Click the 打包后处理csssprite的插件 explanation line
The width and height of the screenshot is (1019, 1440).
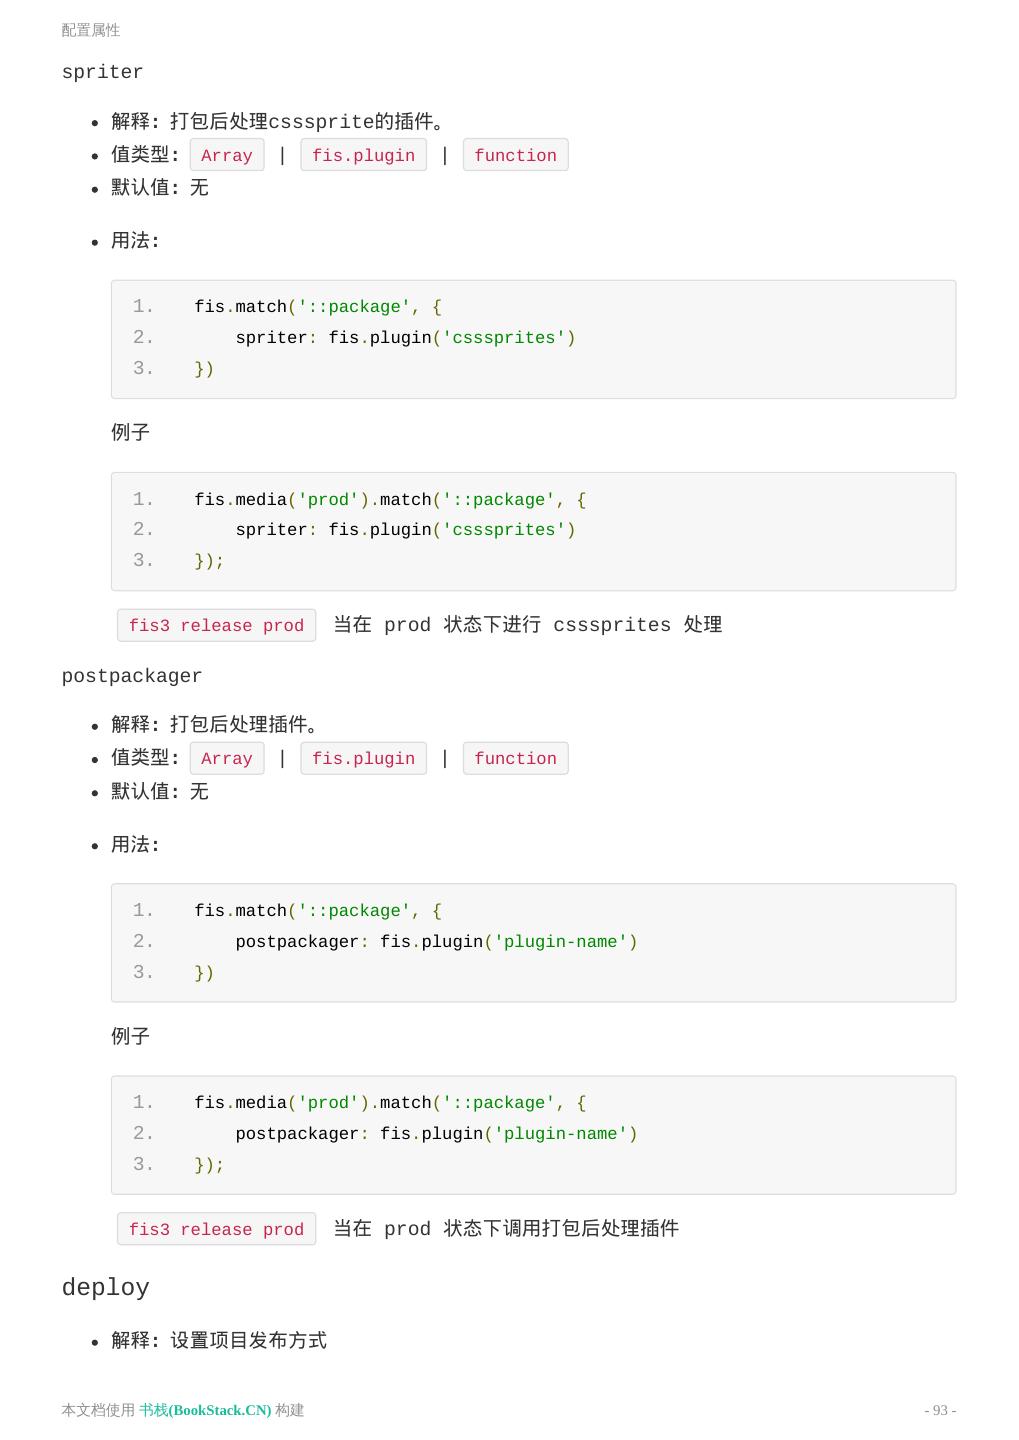tap(306, 121)
